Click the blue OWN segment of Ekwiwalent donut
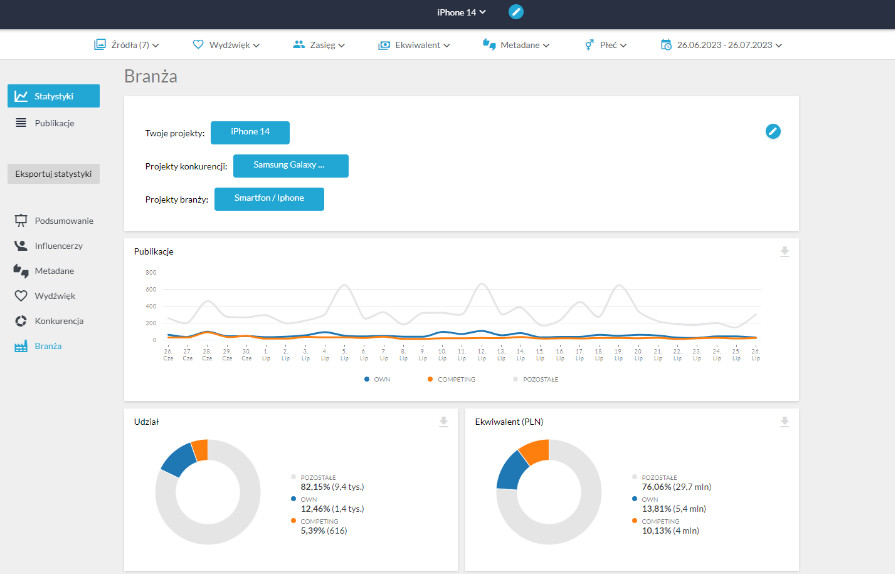The image size is (895, 574). click(510, 472)
